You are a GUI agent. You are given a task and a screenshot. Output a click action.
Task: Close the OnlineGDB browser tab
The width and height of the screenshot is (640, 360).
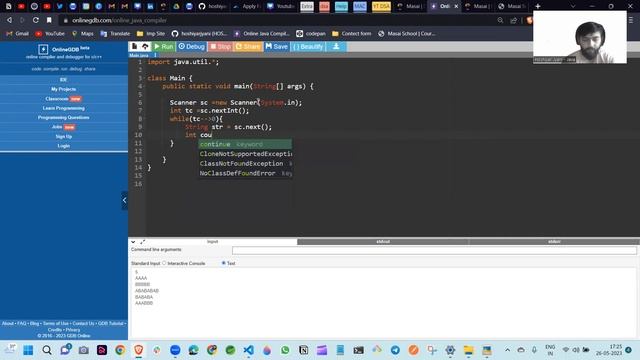pos(456,6)
